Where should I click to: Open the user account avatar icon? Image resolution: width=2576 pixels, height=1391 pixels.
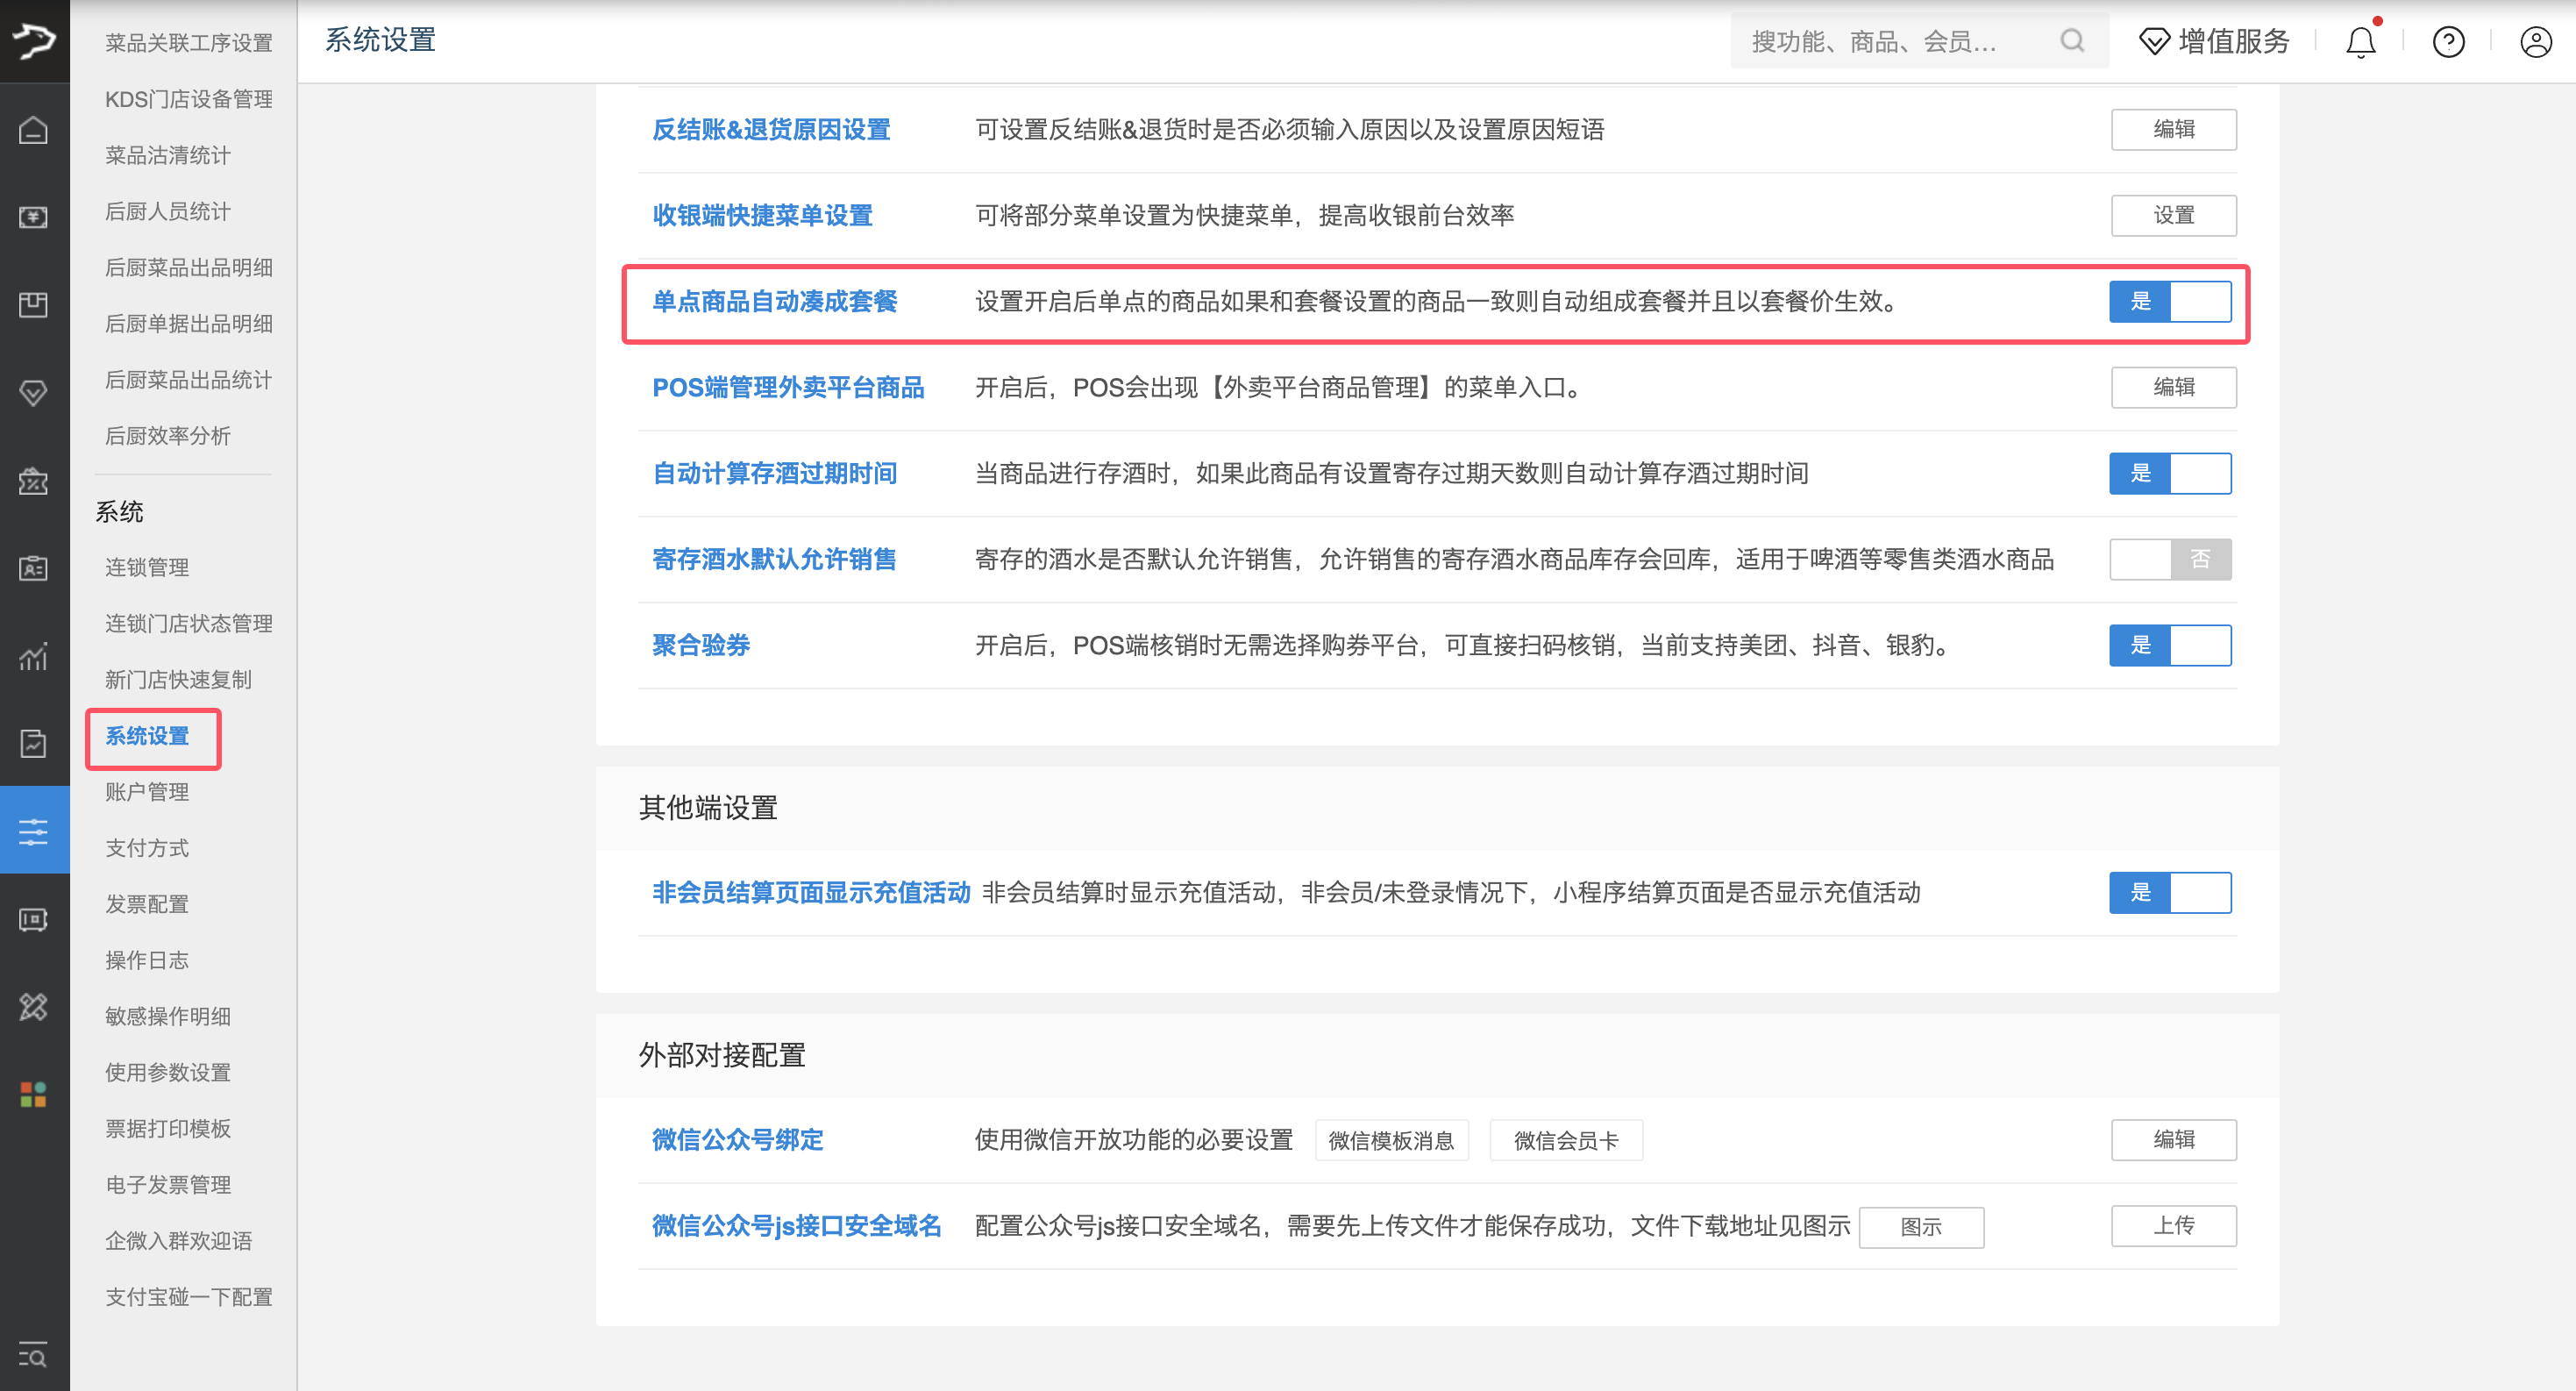pos(2537,41)
